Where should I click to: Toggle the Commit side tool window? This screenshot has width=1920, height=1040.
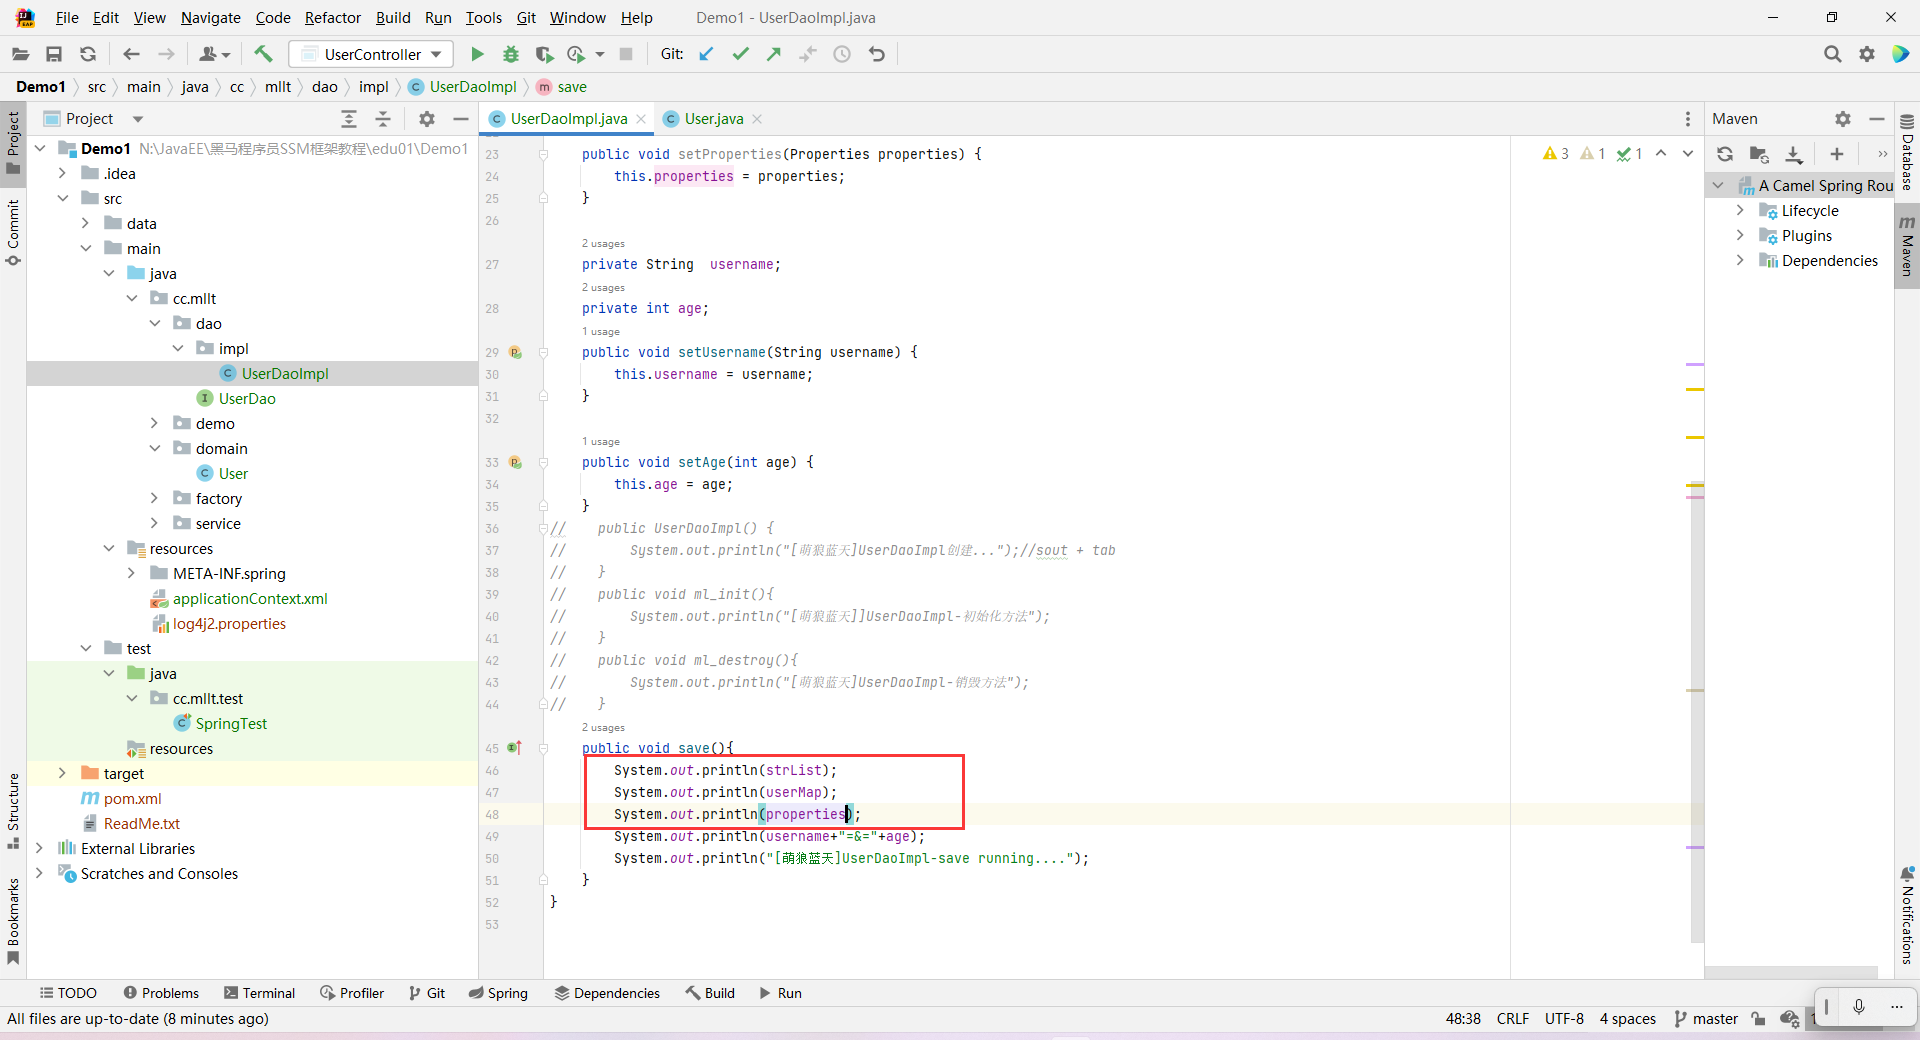coord(13,232)
